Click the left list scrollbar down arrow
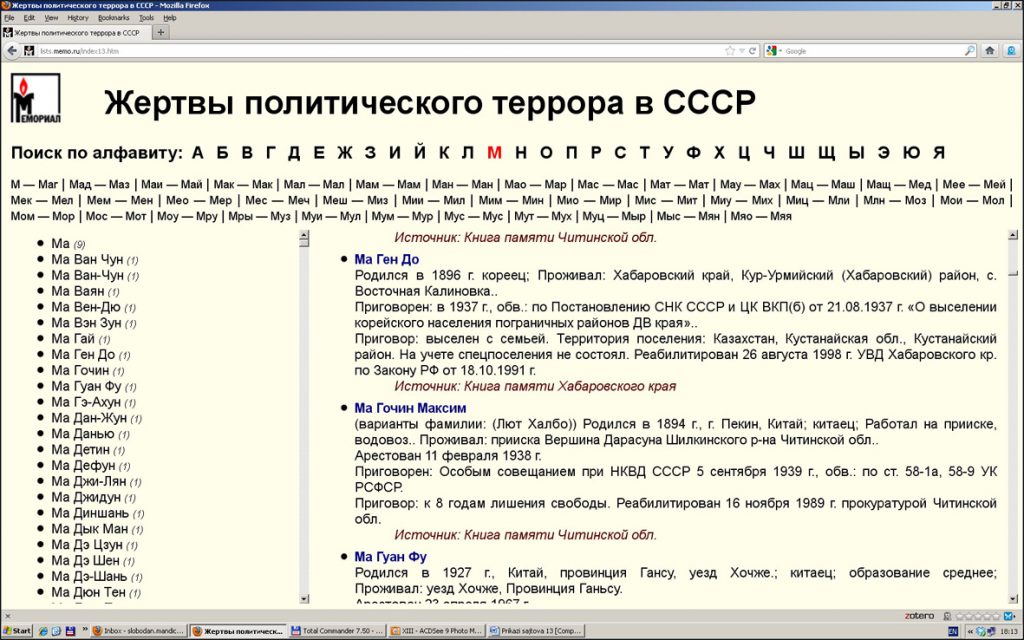1024x640 pixels. 304,598
